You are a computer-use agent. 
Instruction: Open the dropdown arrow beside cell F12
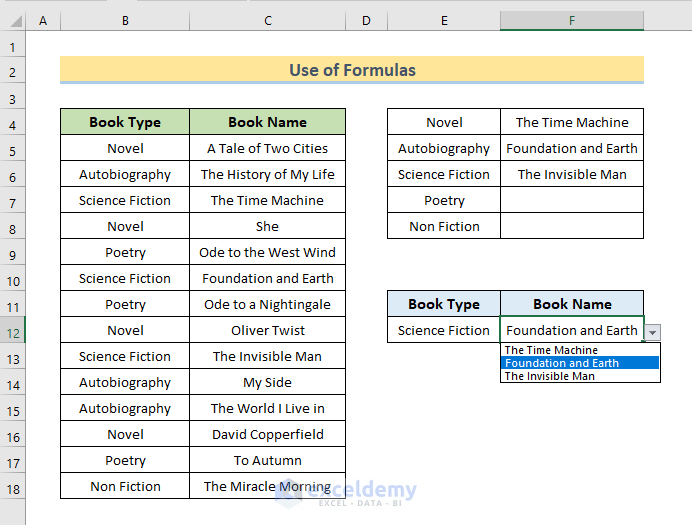pos(652,333)
